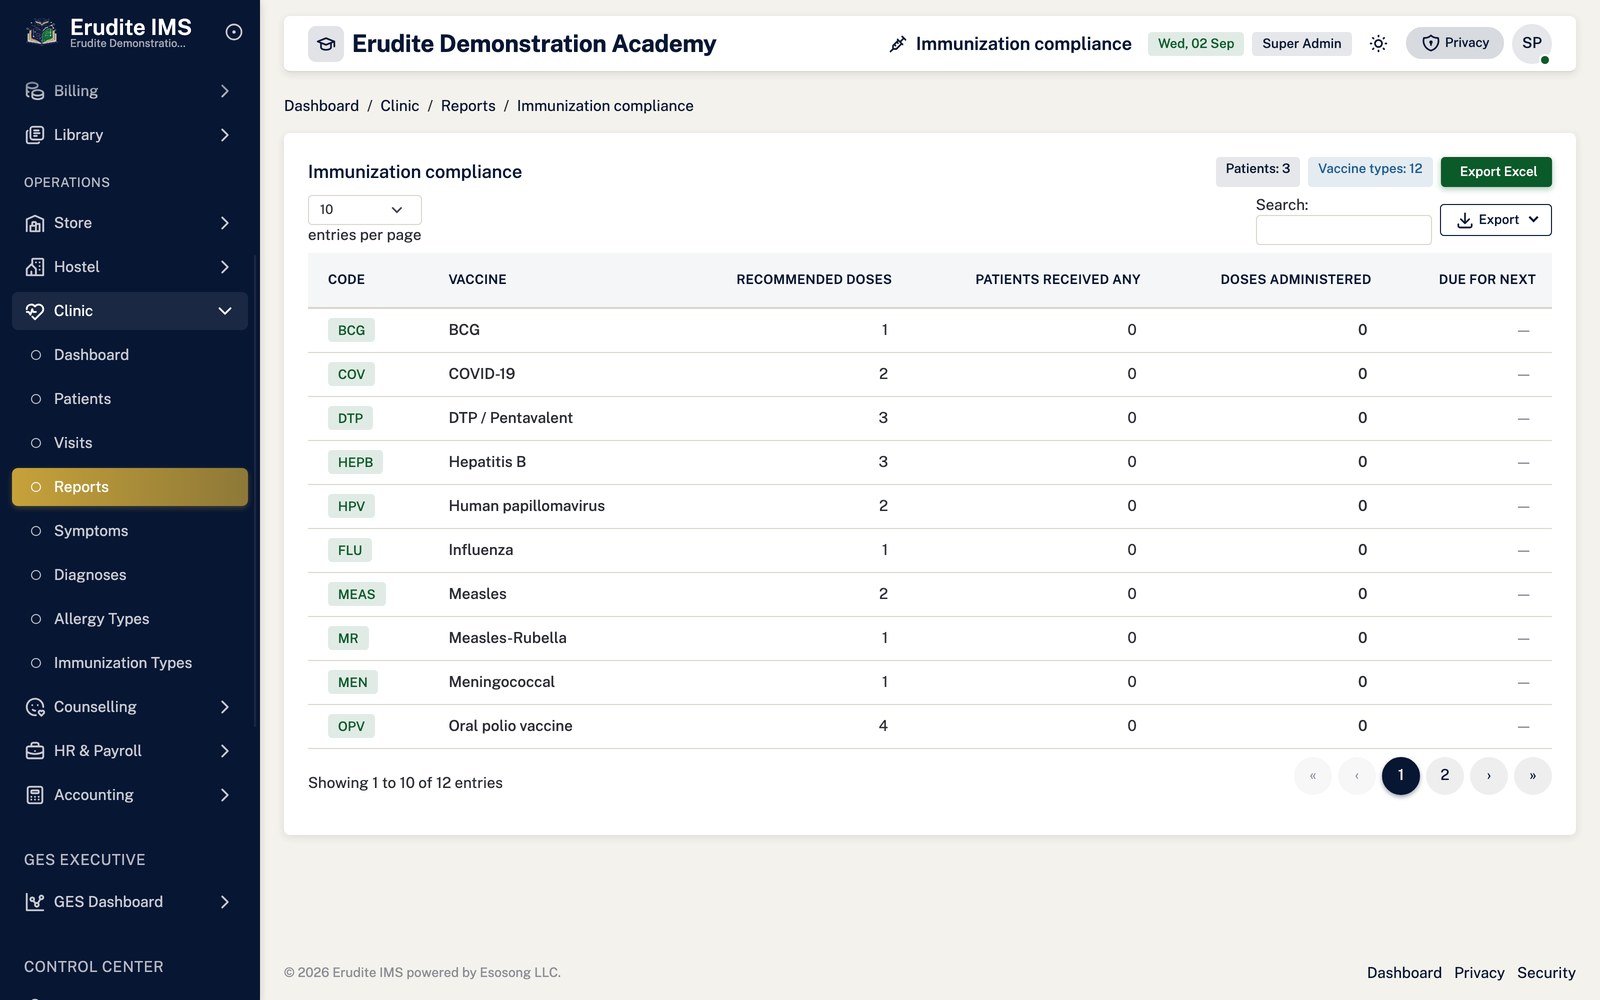Open the SP user avatar menu
Screen dimensions: 1600x1000
click(x=1532, y=43)
